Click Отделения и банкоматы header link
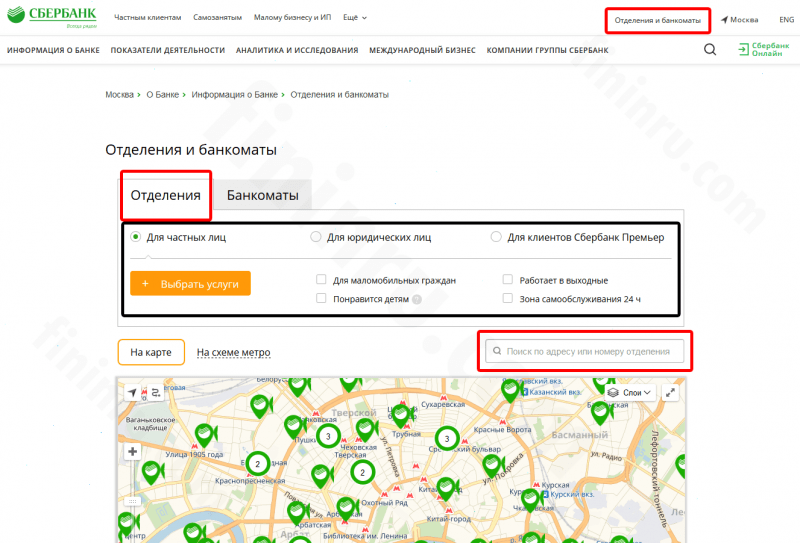 coord(658,20)
